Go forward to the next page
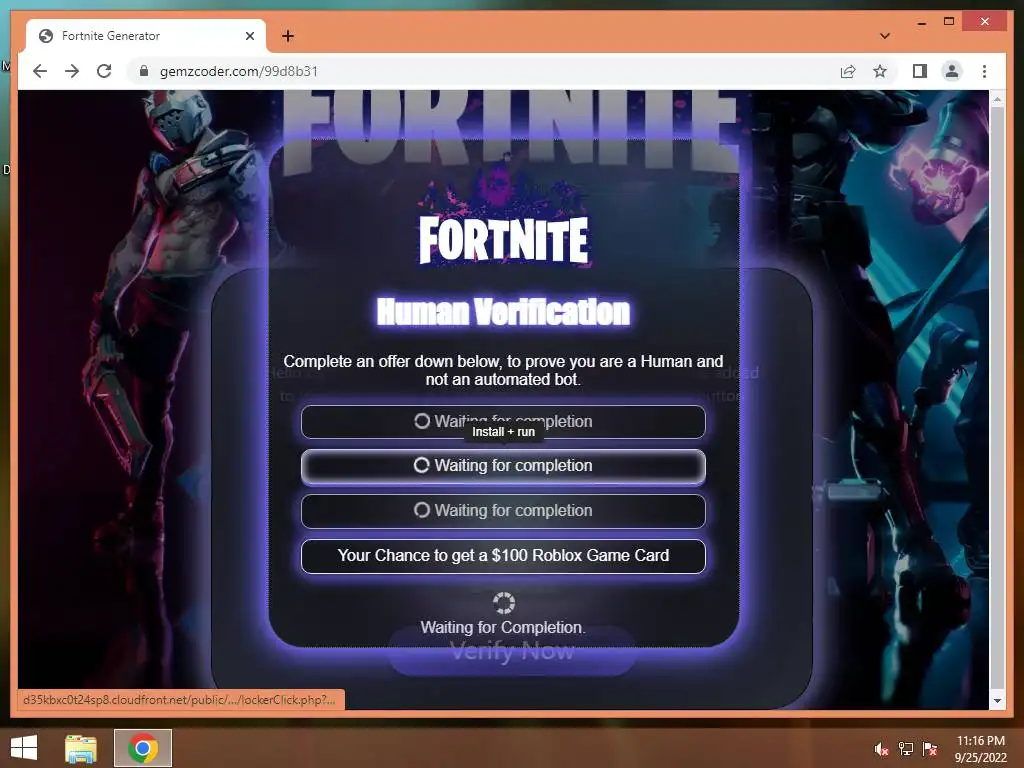The height and width of the screenshot is (768, 1024). click(72, 71)
